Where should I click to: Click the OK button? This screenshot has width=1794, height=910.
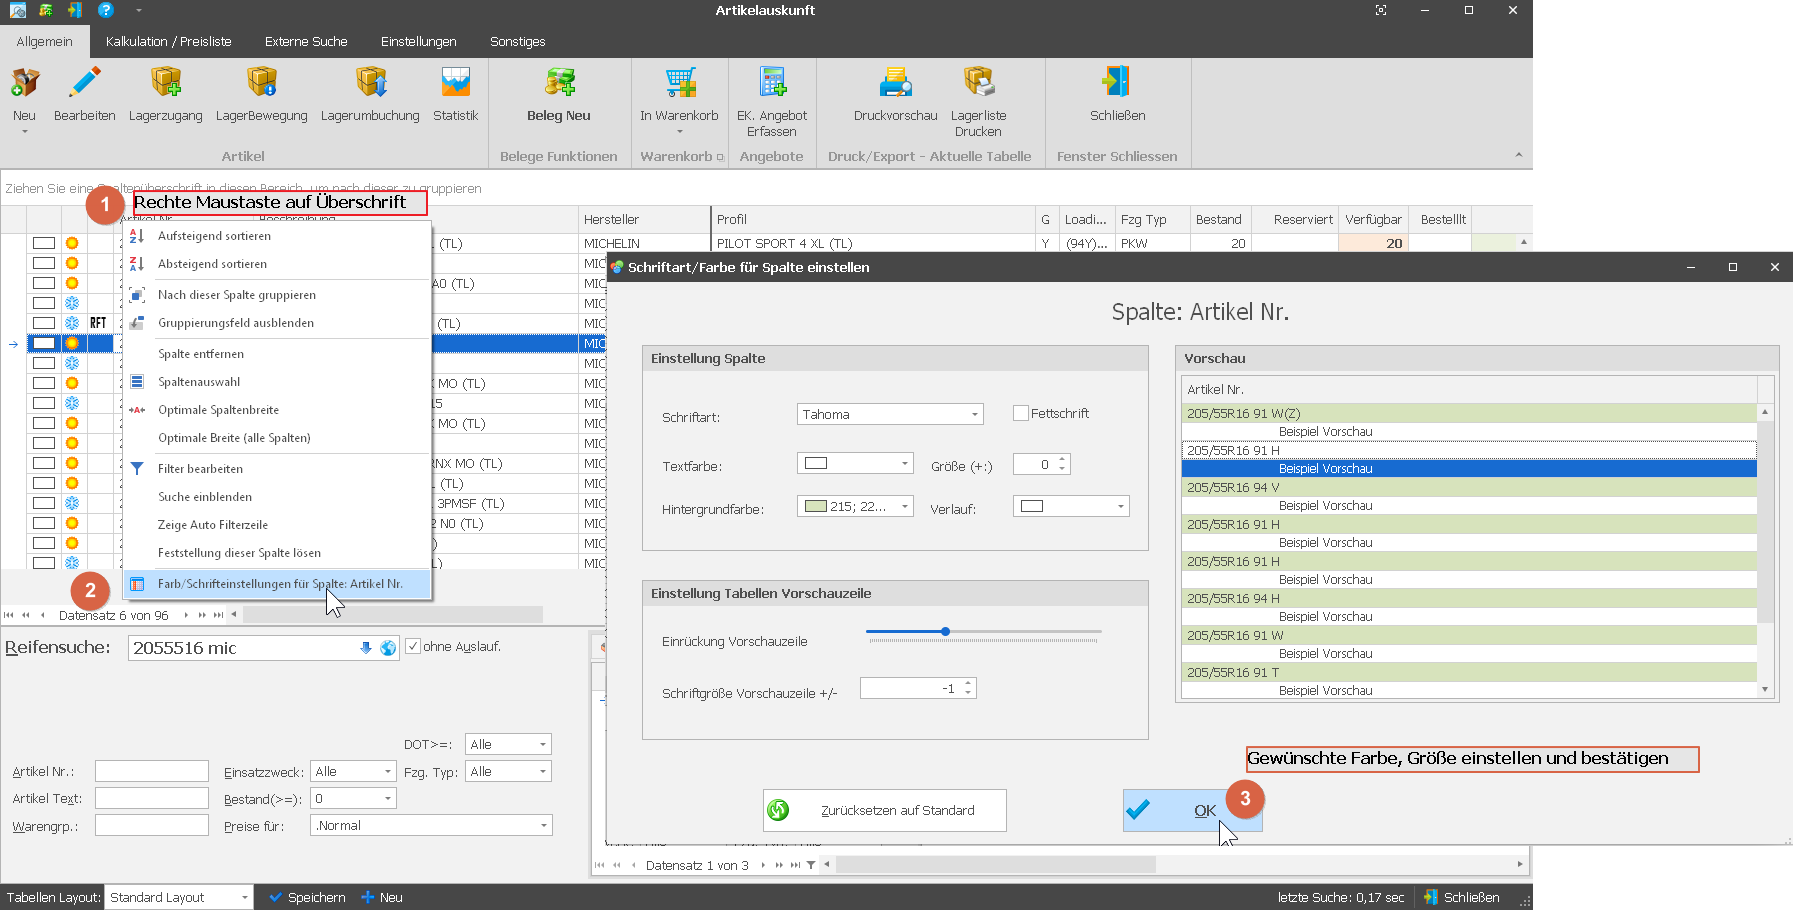tap(1192, 811)
